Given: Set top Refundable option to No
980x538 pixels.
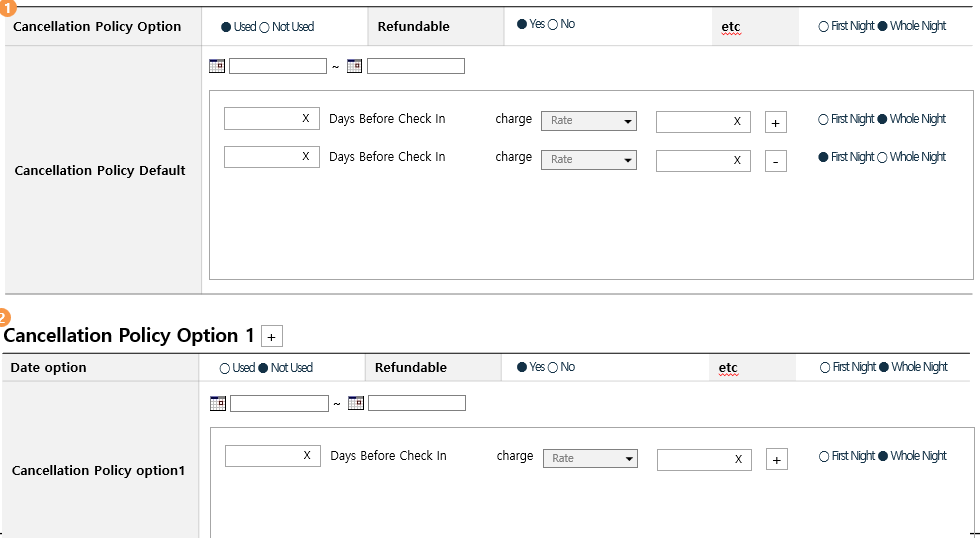Looking at the screenshot, I should coord(553,24).
